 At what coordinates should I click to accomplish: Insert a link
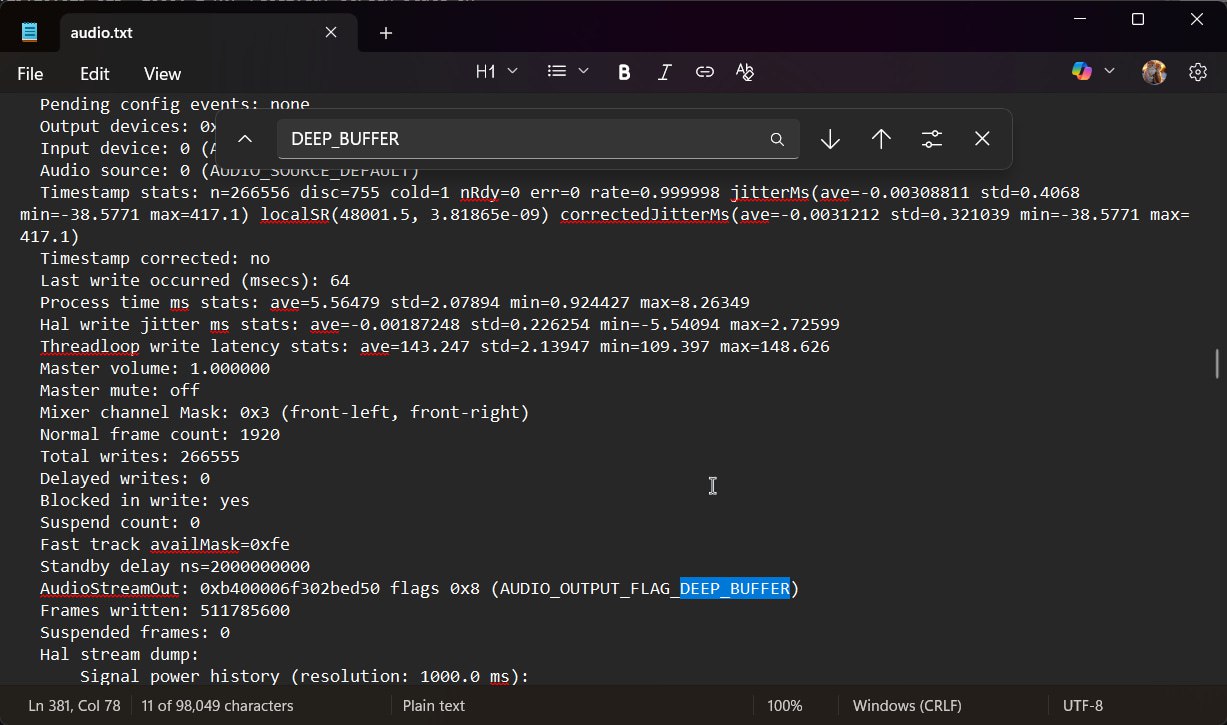(704, 72)
